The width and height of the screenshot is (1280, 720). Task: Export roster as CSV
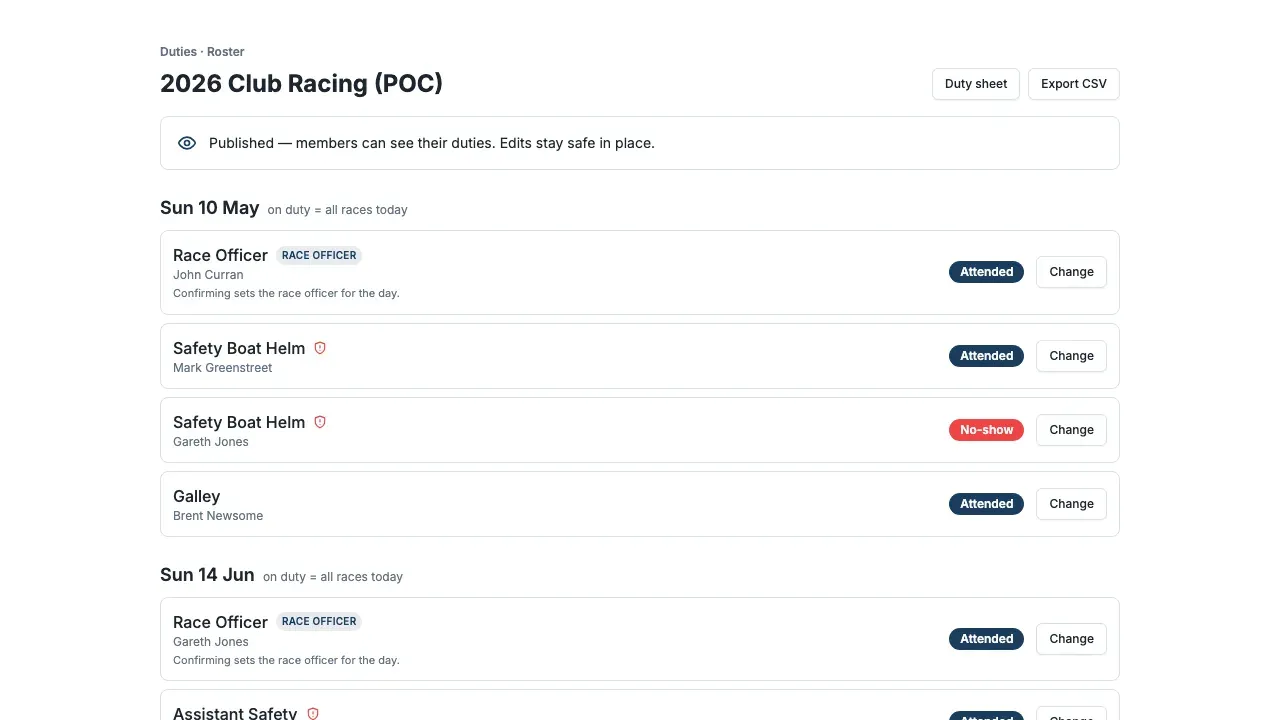(x=1074, y=84)
